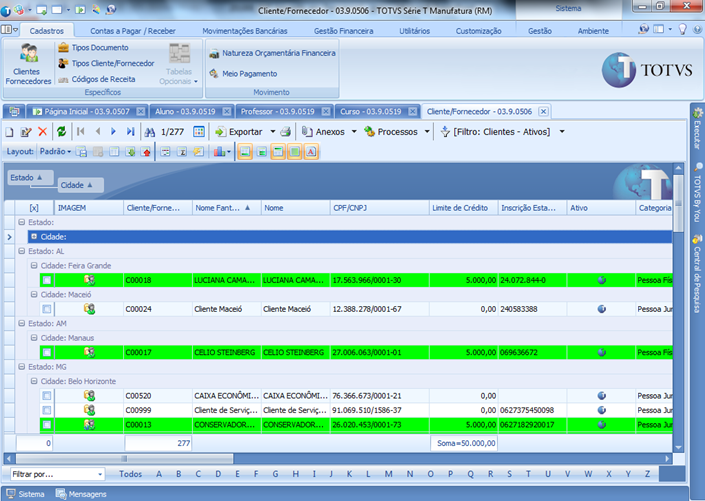Click the red delete X icon
705x501 pixels.
[43, 132]
